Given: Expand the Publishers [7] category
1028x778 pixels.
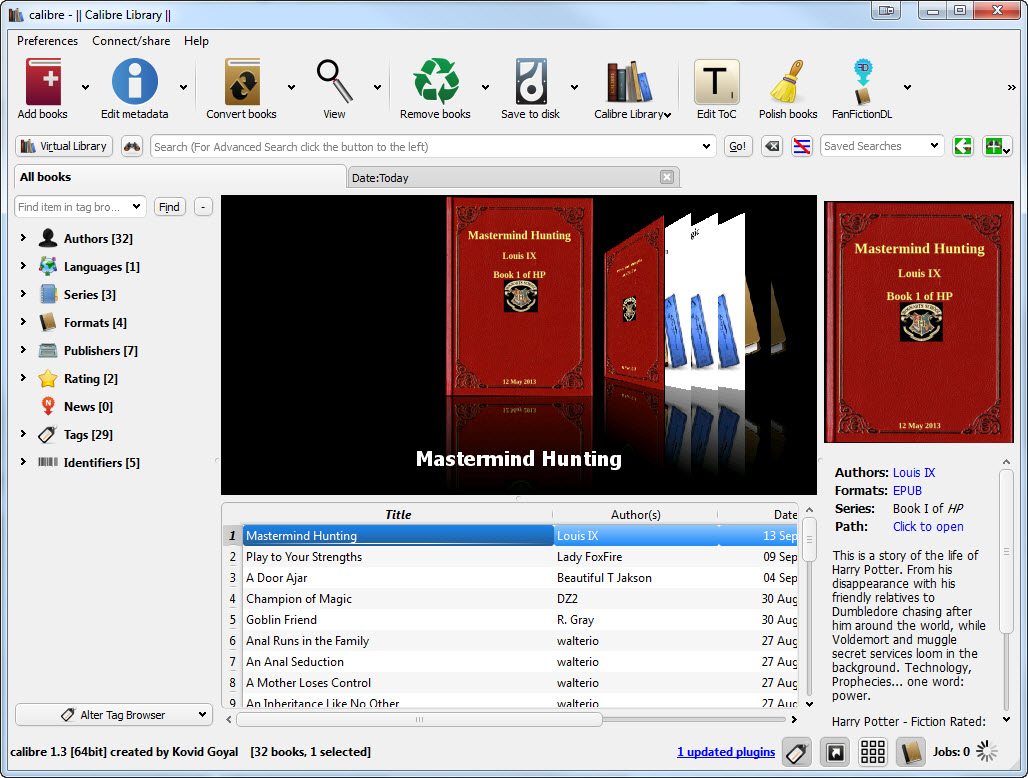Looking at the screenshot, I should click(x=23, y=350).
